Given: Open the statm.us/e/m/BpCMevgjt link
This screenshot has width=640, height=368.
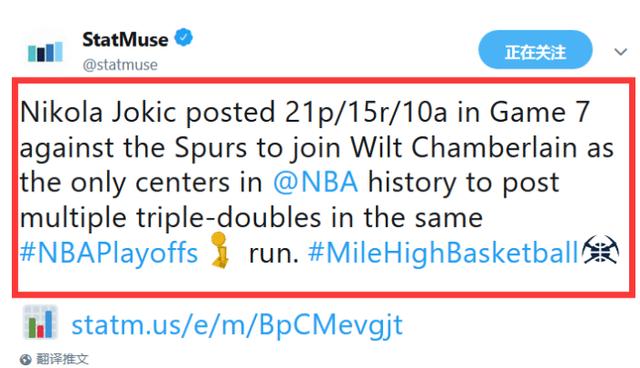Looking at the screenshot, I should click(237, 325).
